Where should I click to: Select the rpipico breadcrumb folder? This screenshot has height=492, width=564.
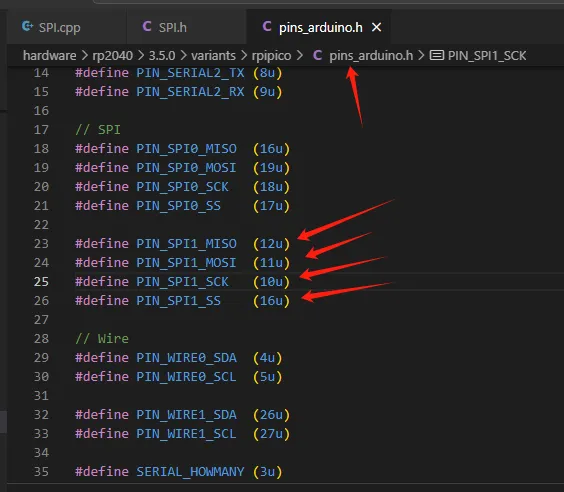pos(272,55)
